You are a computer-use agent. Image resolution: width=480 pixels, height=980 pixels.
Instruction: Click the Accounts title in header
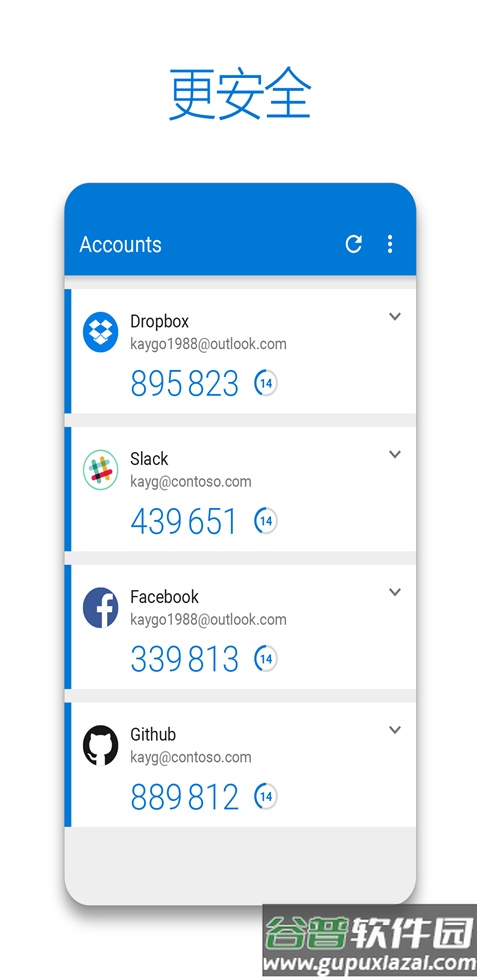[x=120, y=244]
